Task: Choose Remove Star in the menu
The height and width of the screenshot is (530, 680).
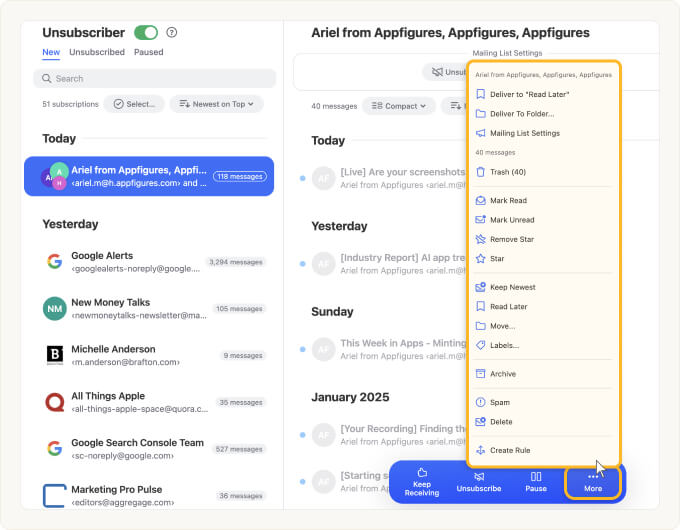Action: (543, 239)
